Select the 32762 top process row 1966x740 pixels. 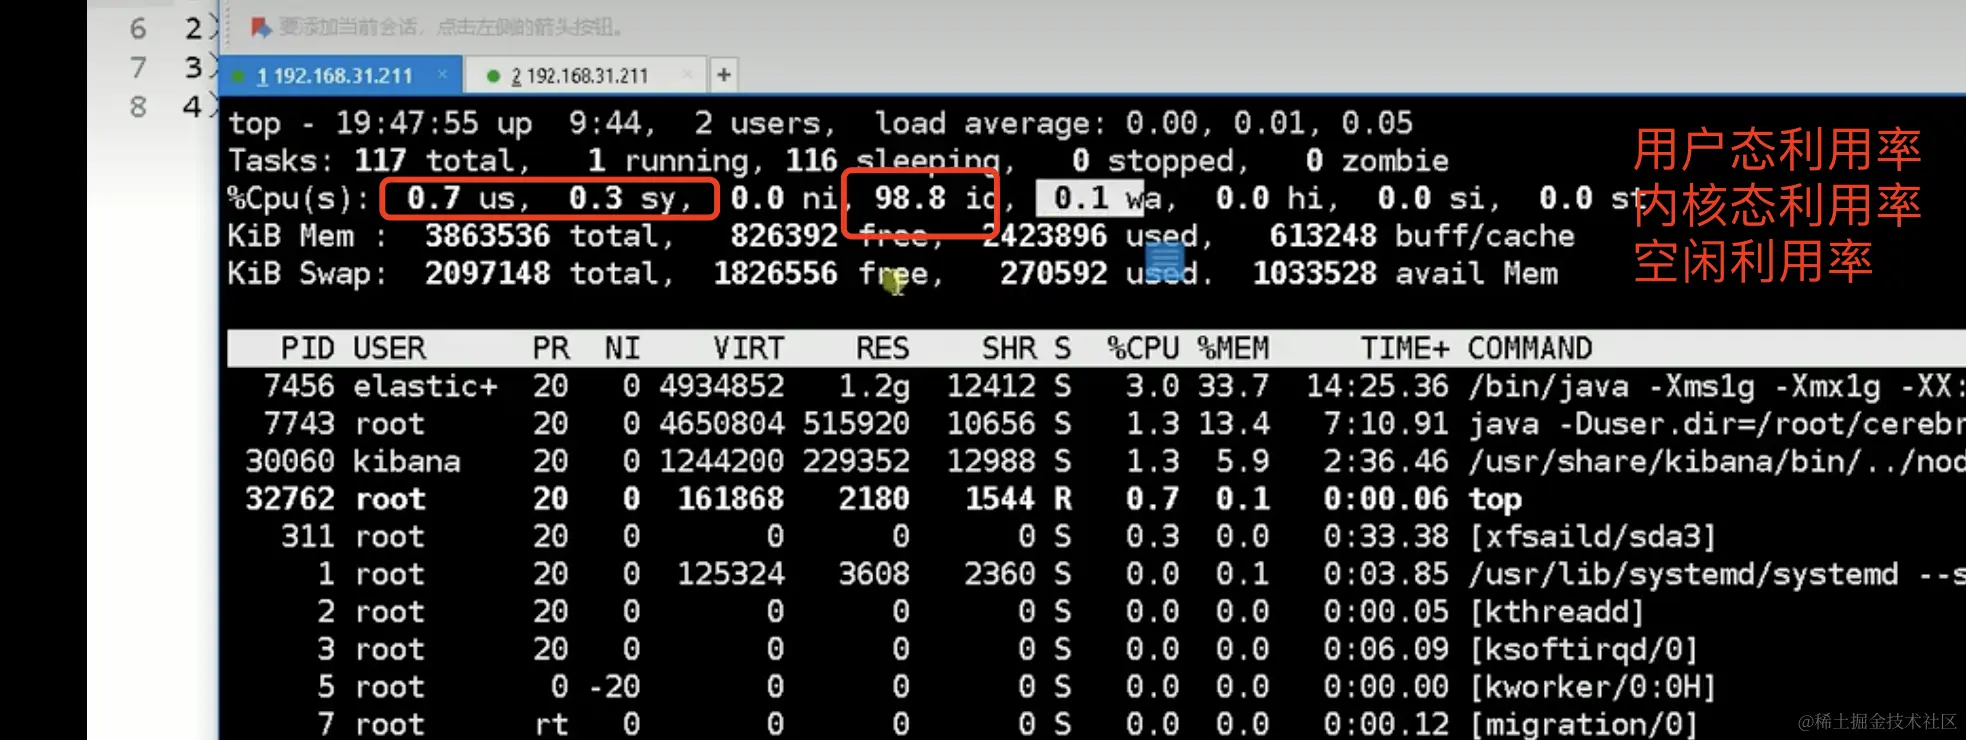coord(1096,499)
